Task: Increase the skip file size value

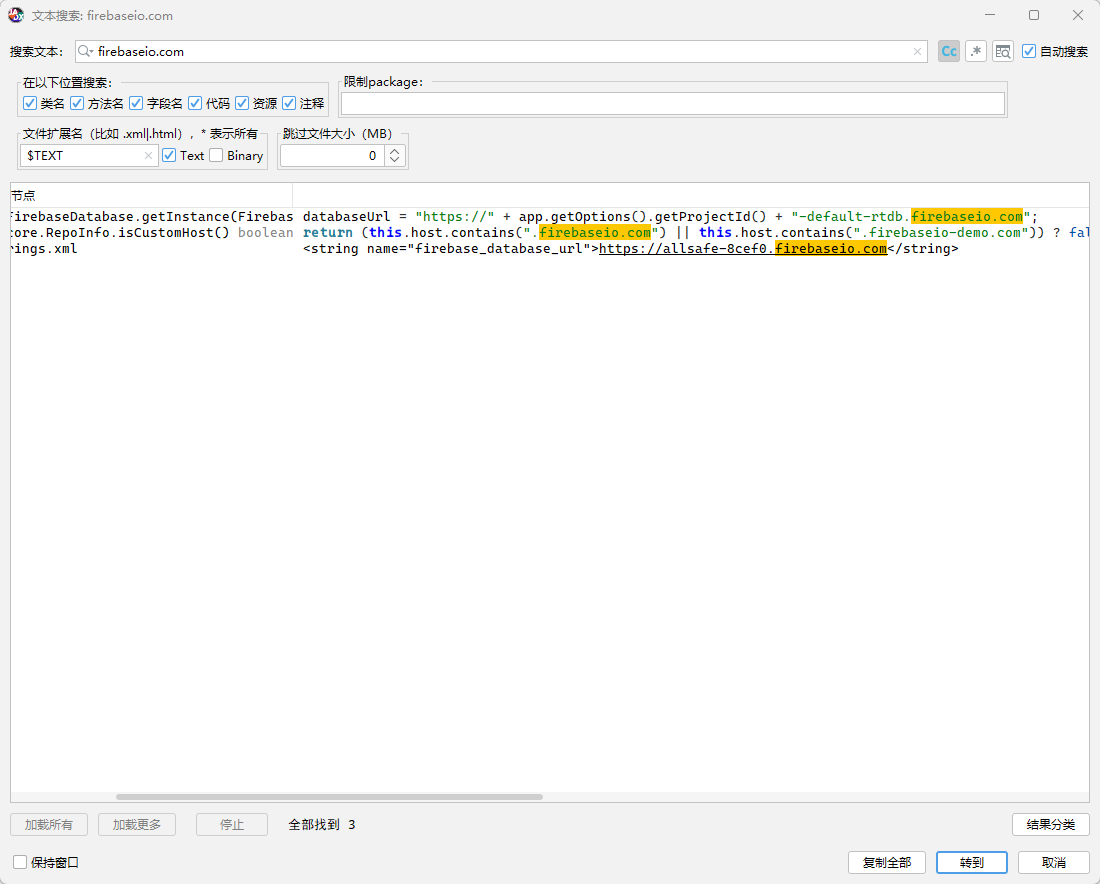Action: click(x=394, y=150)
